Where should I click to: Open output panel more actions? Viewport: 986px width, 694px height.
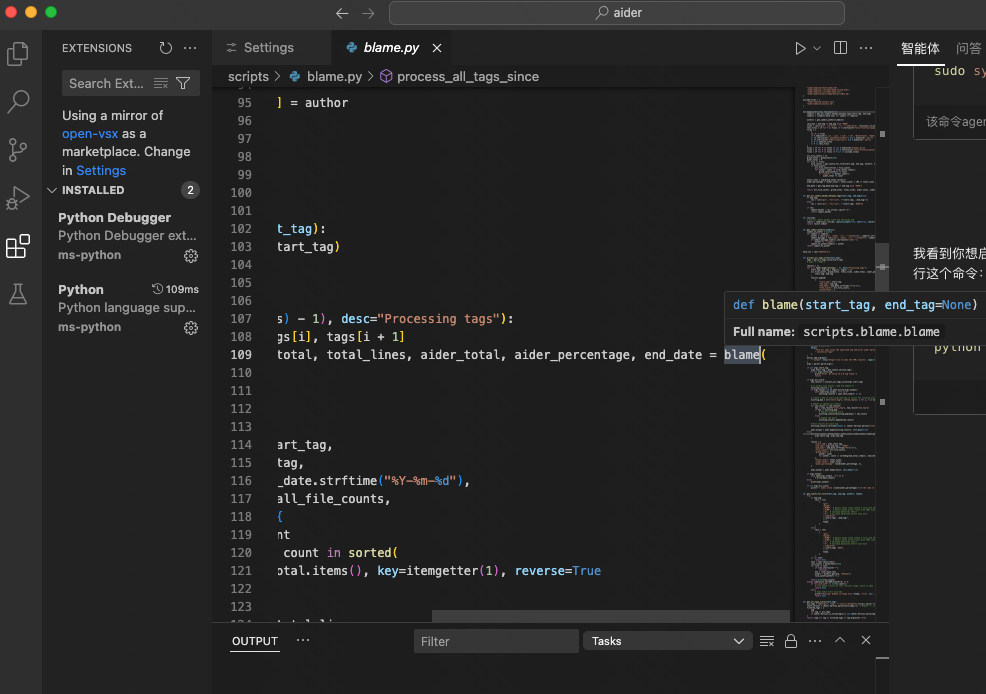[815, 641]
